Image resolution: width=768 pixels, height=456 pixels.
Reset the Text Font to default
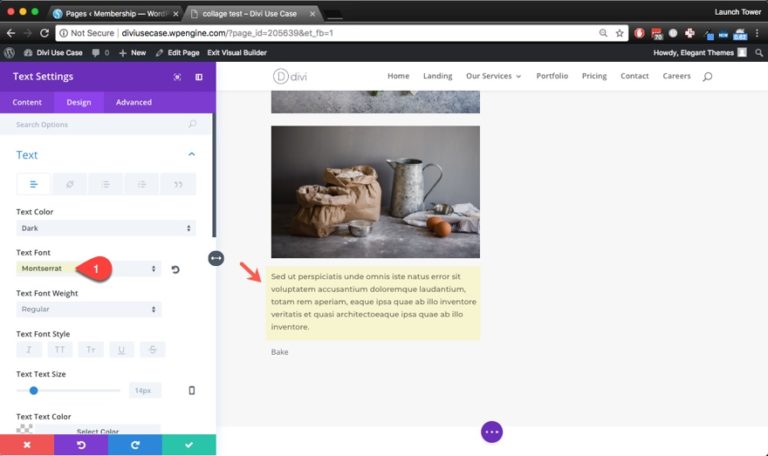click(176, 269)
